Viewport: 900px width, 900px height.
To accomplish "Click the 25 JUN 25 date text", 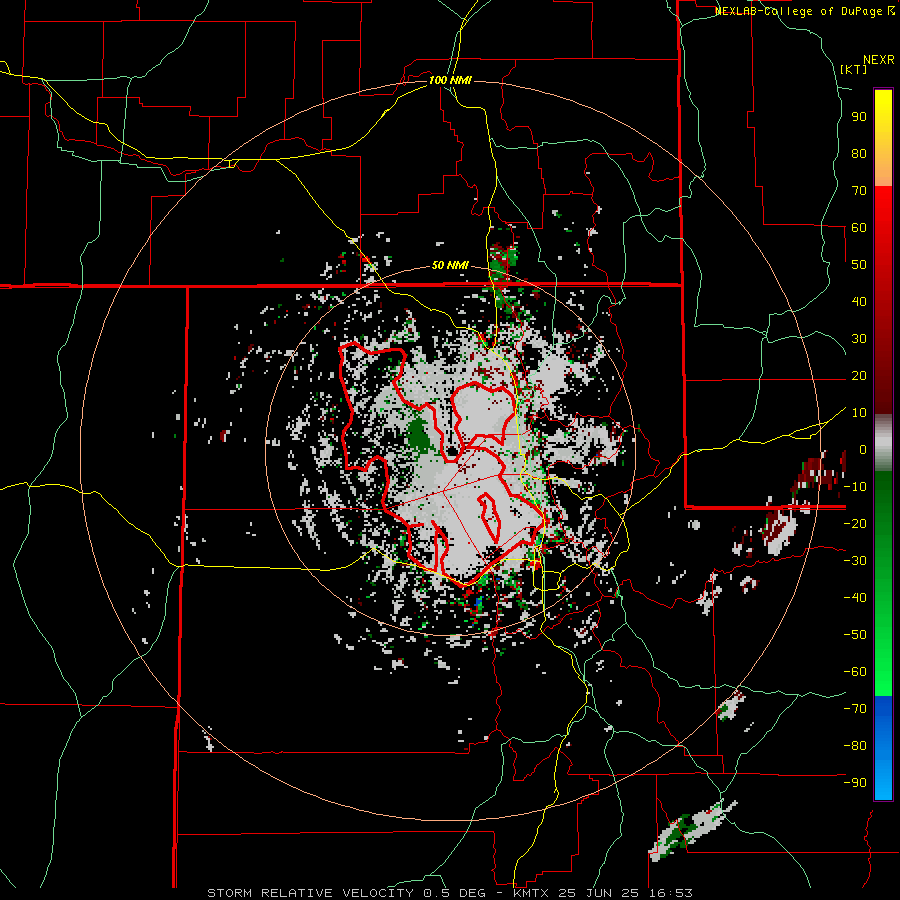I will pos(599,893).
